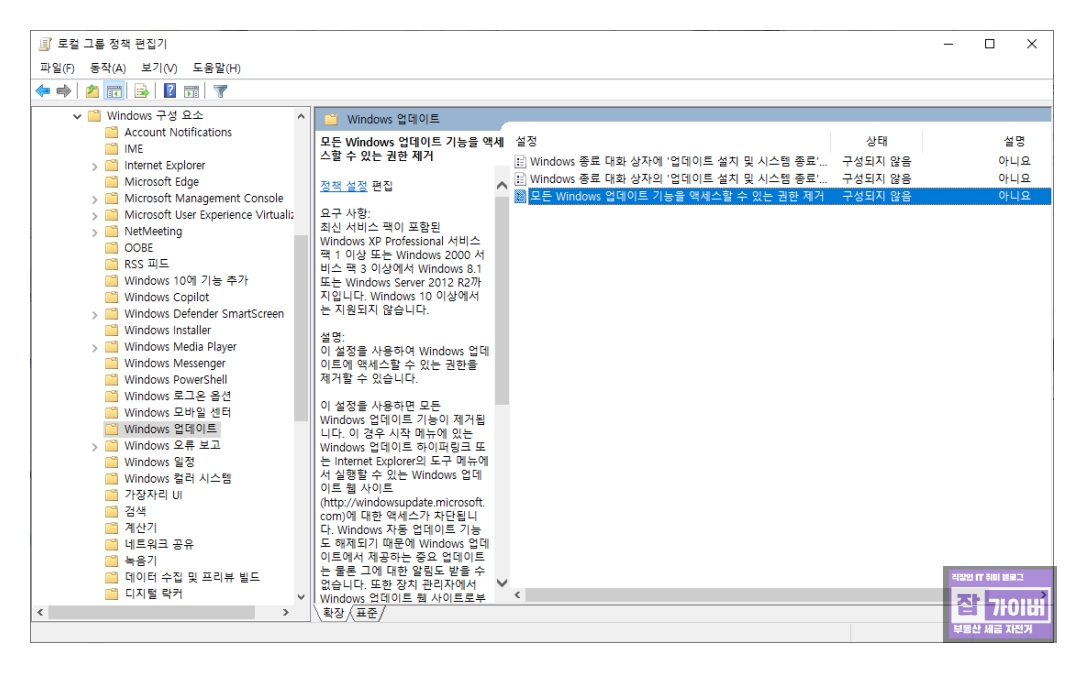This screenshot has width=1084, height=673.
Task: Click the description pane scroll up arrow
Action: coord(502,186)
